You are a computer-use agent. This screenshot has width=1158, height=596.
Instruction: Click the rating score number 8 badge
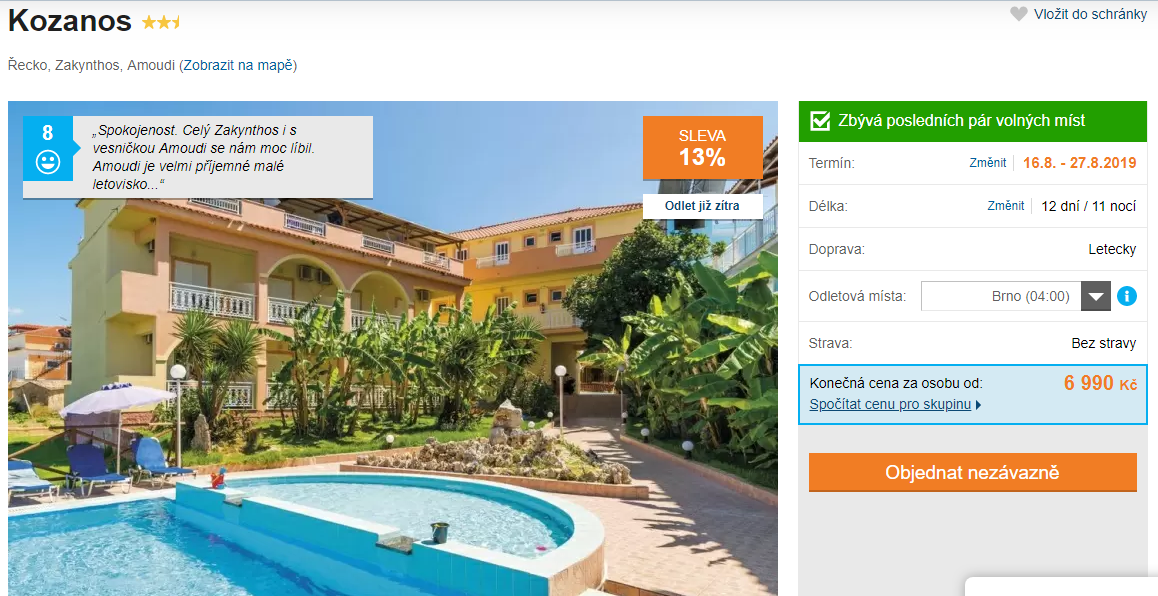[48, 148]
